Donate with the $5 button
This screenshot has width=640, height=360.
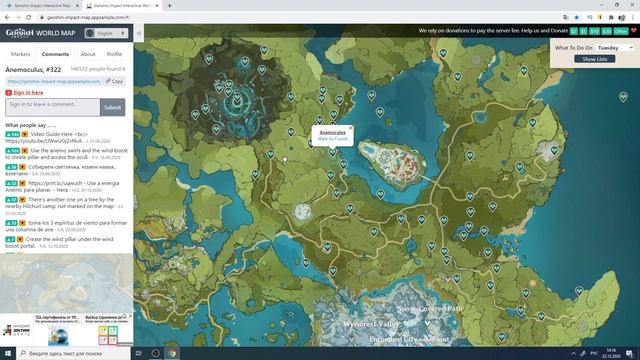583,31
